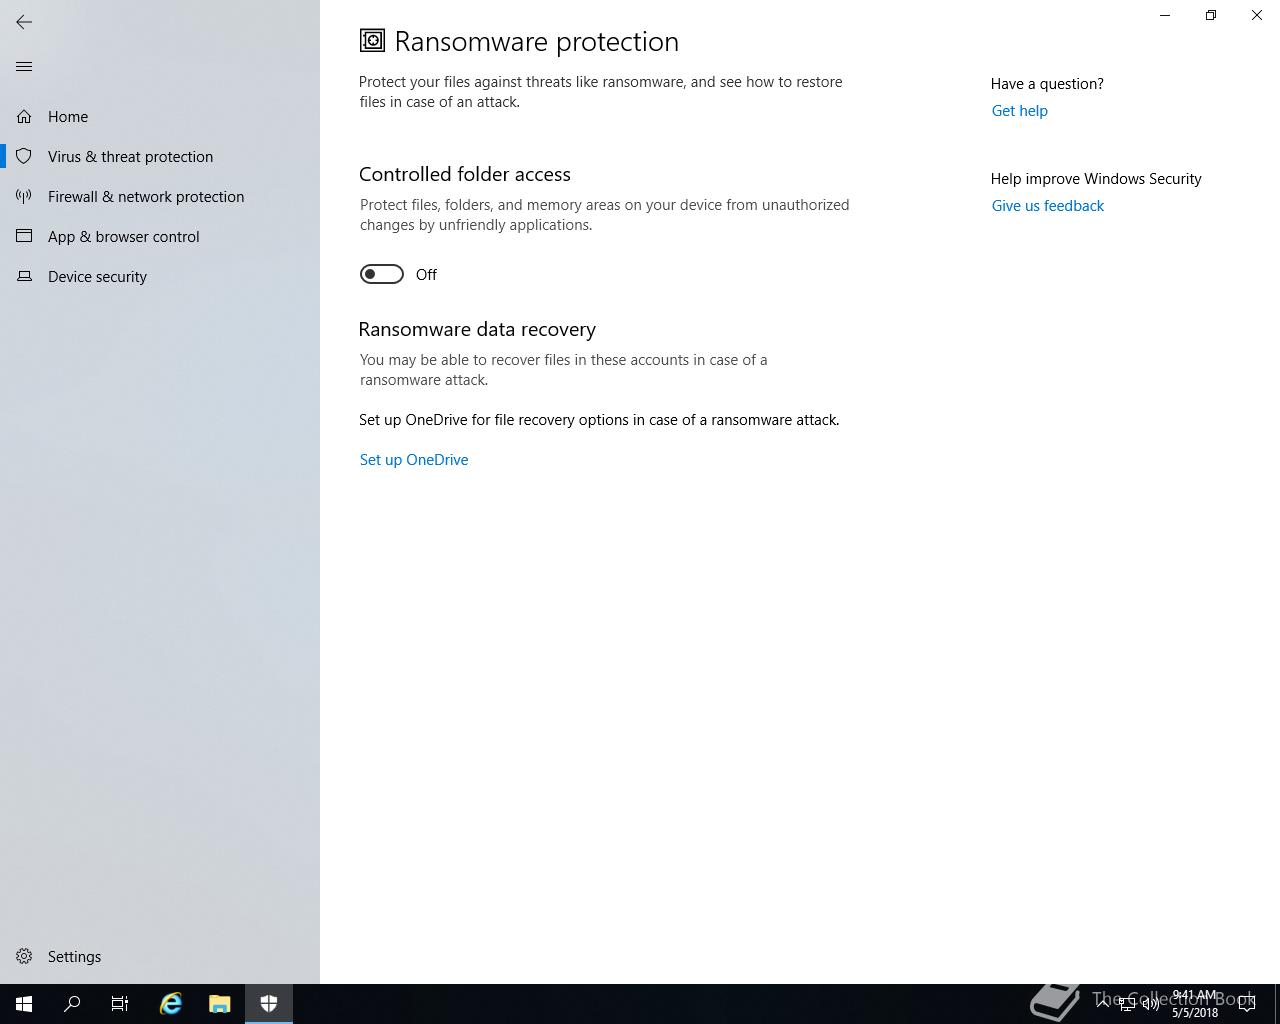Open Task View on the taskbar
The height and width of the screenshot is (1024, 1280).
120,1004
